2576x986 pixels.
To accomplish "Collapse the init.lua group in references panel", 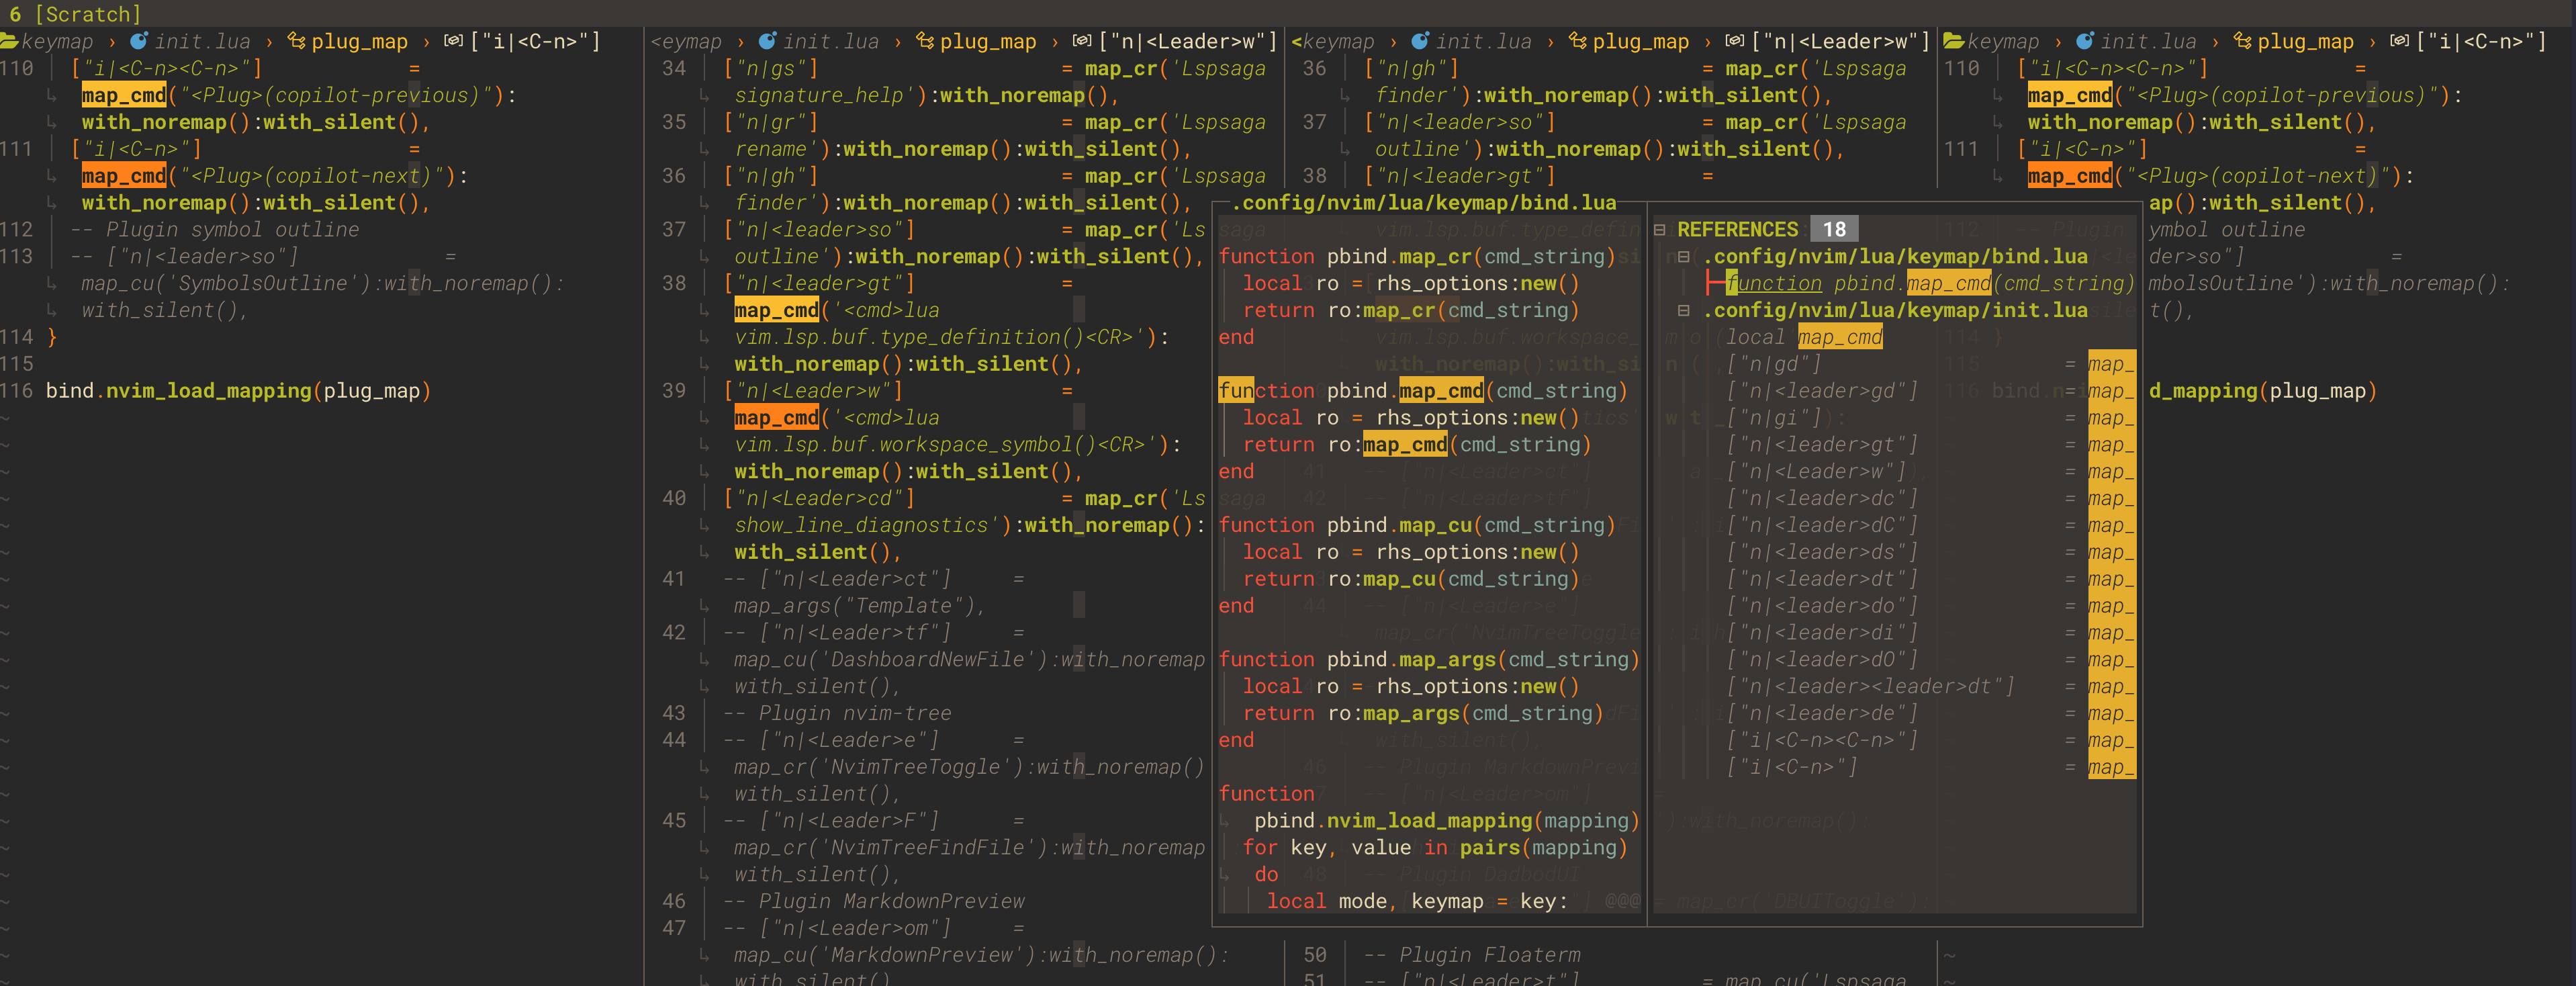I will (x=1684, y=310).
